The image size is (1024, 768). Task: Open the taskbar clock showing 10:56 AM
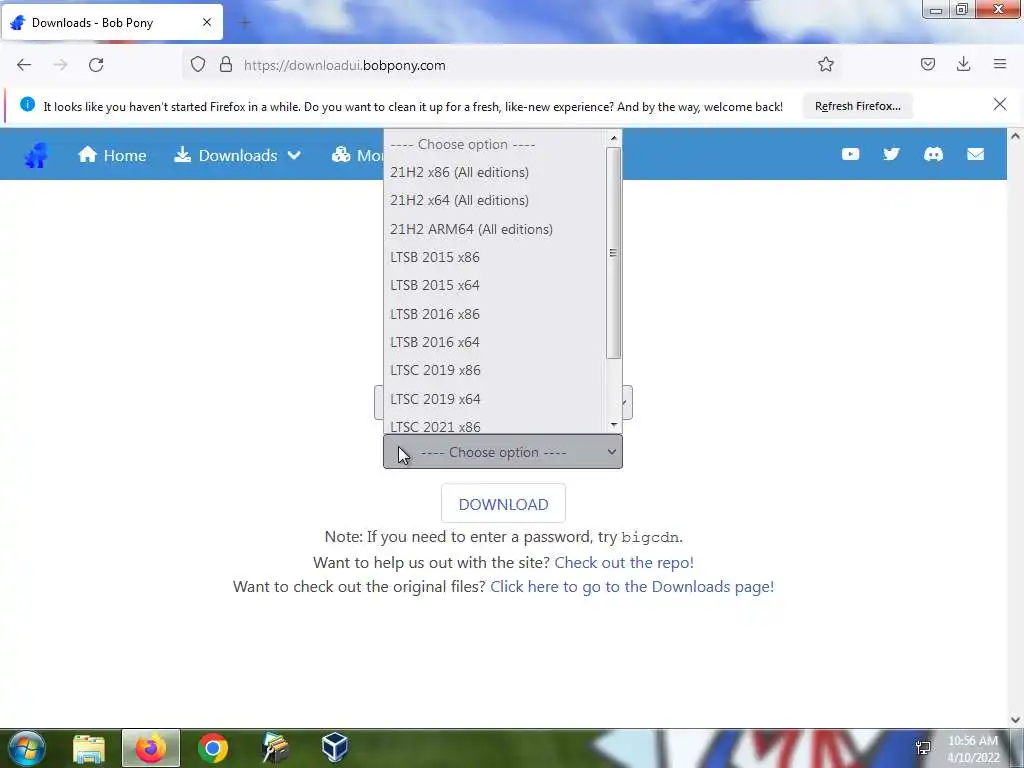973,749
